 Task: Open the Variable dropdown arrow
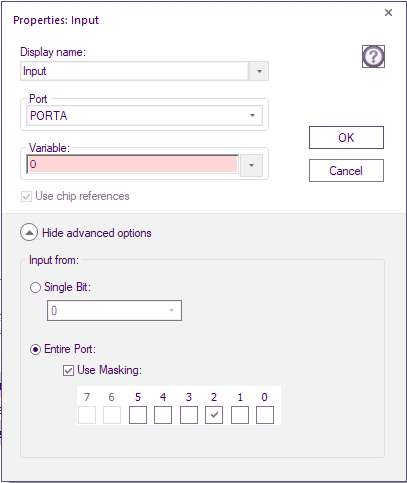click(x=252, y=165)
